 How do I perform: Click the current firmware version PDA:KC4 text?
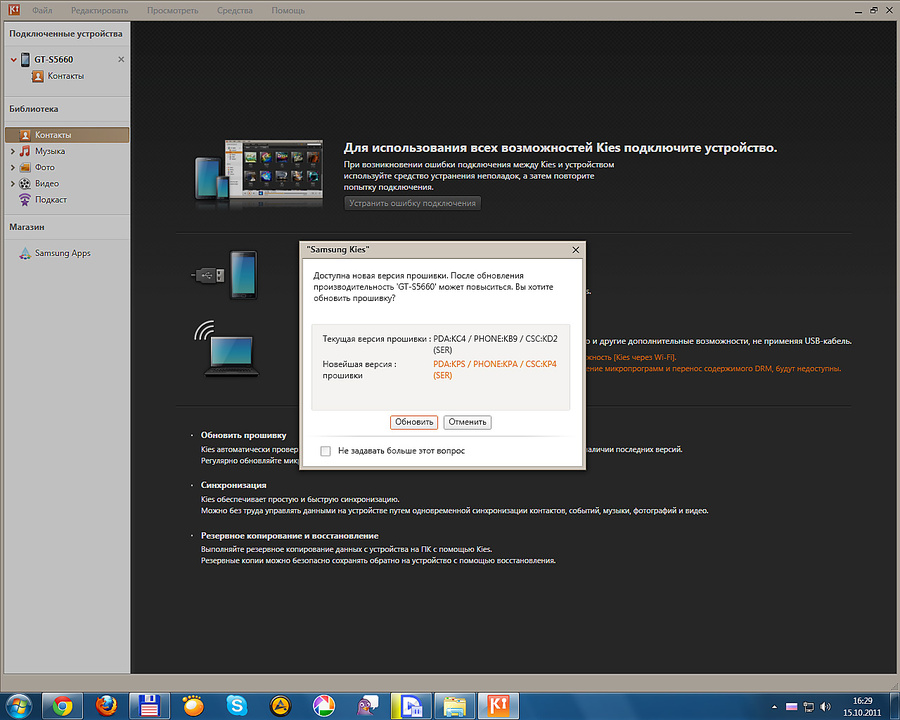(x=495, y=344)
